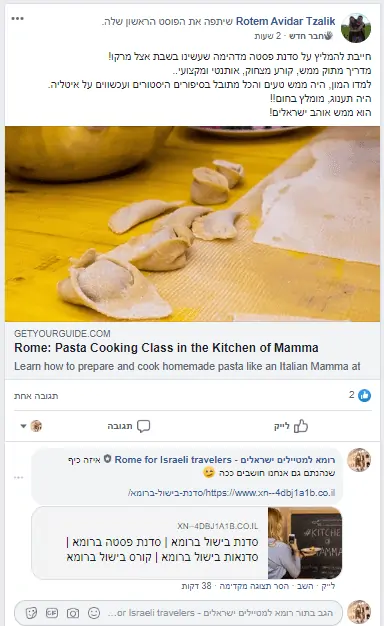Open comment options dots beside the reply
The width and height of the screenshot is (384, 626).
coord(18,477)
